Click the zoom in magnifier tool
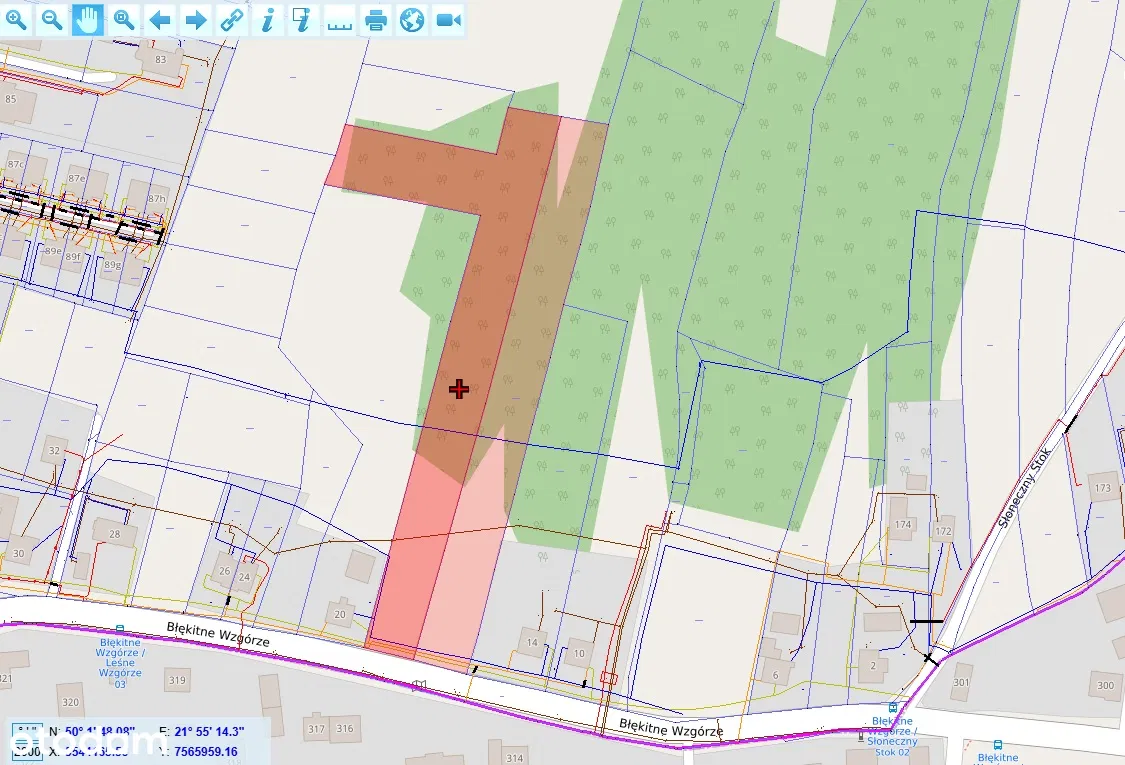The height and width of the screenshot is (765, 1125). pos(17,19)
